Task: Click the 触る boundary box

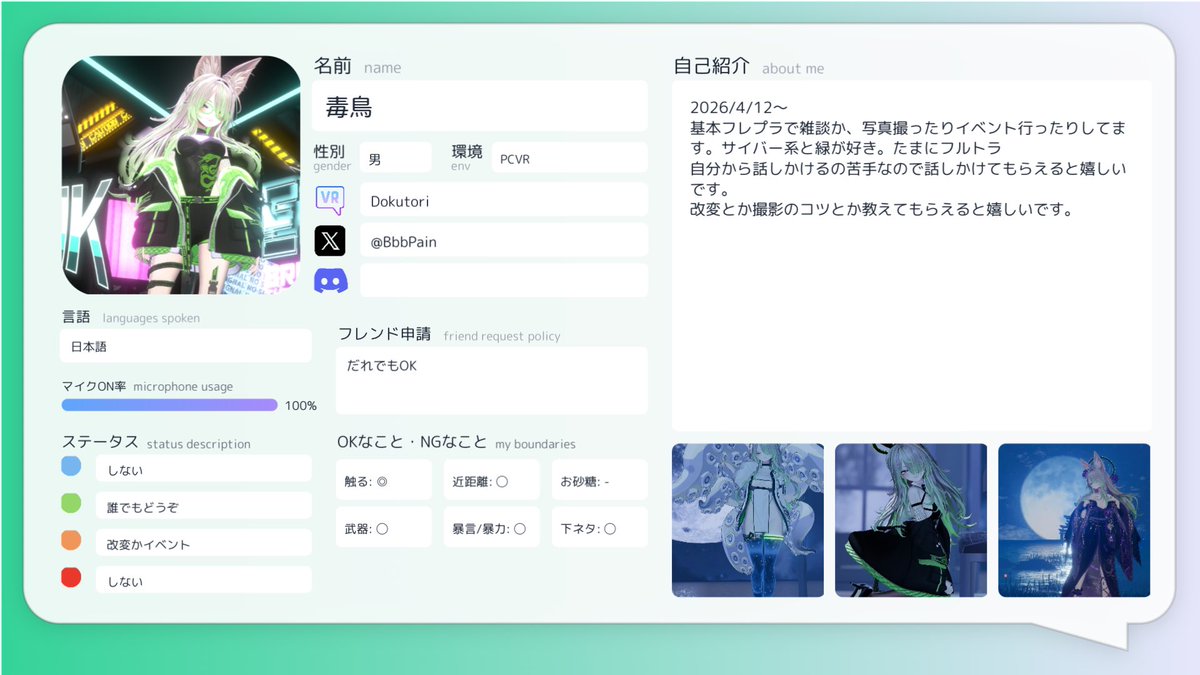Action: [x=383, y=480]
